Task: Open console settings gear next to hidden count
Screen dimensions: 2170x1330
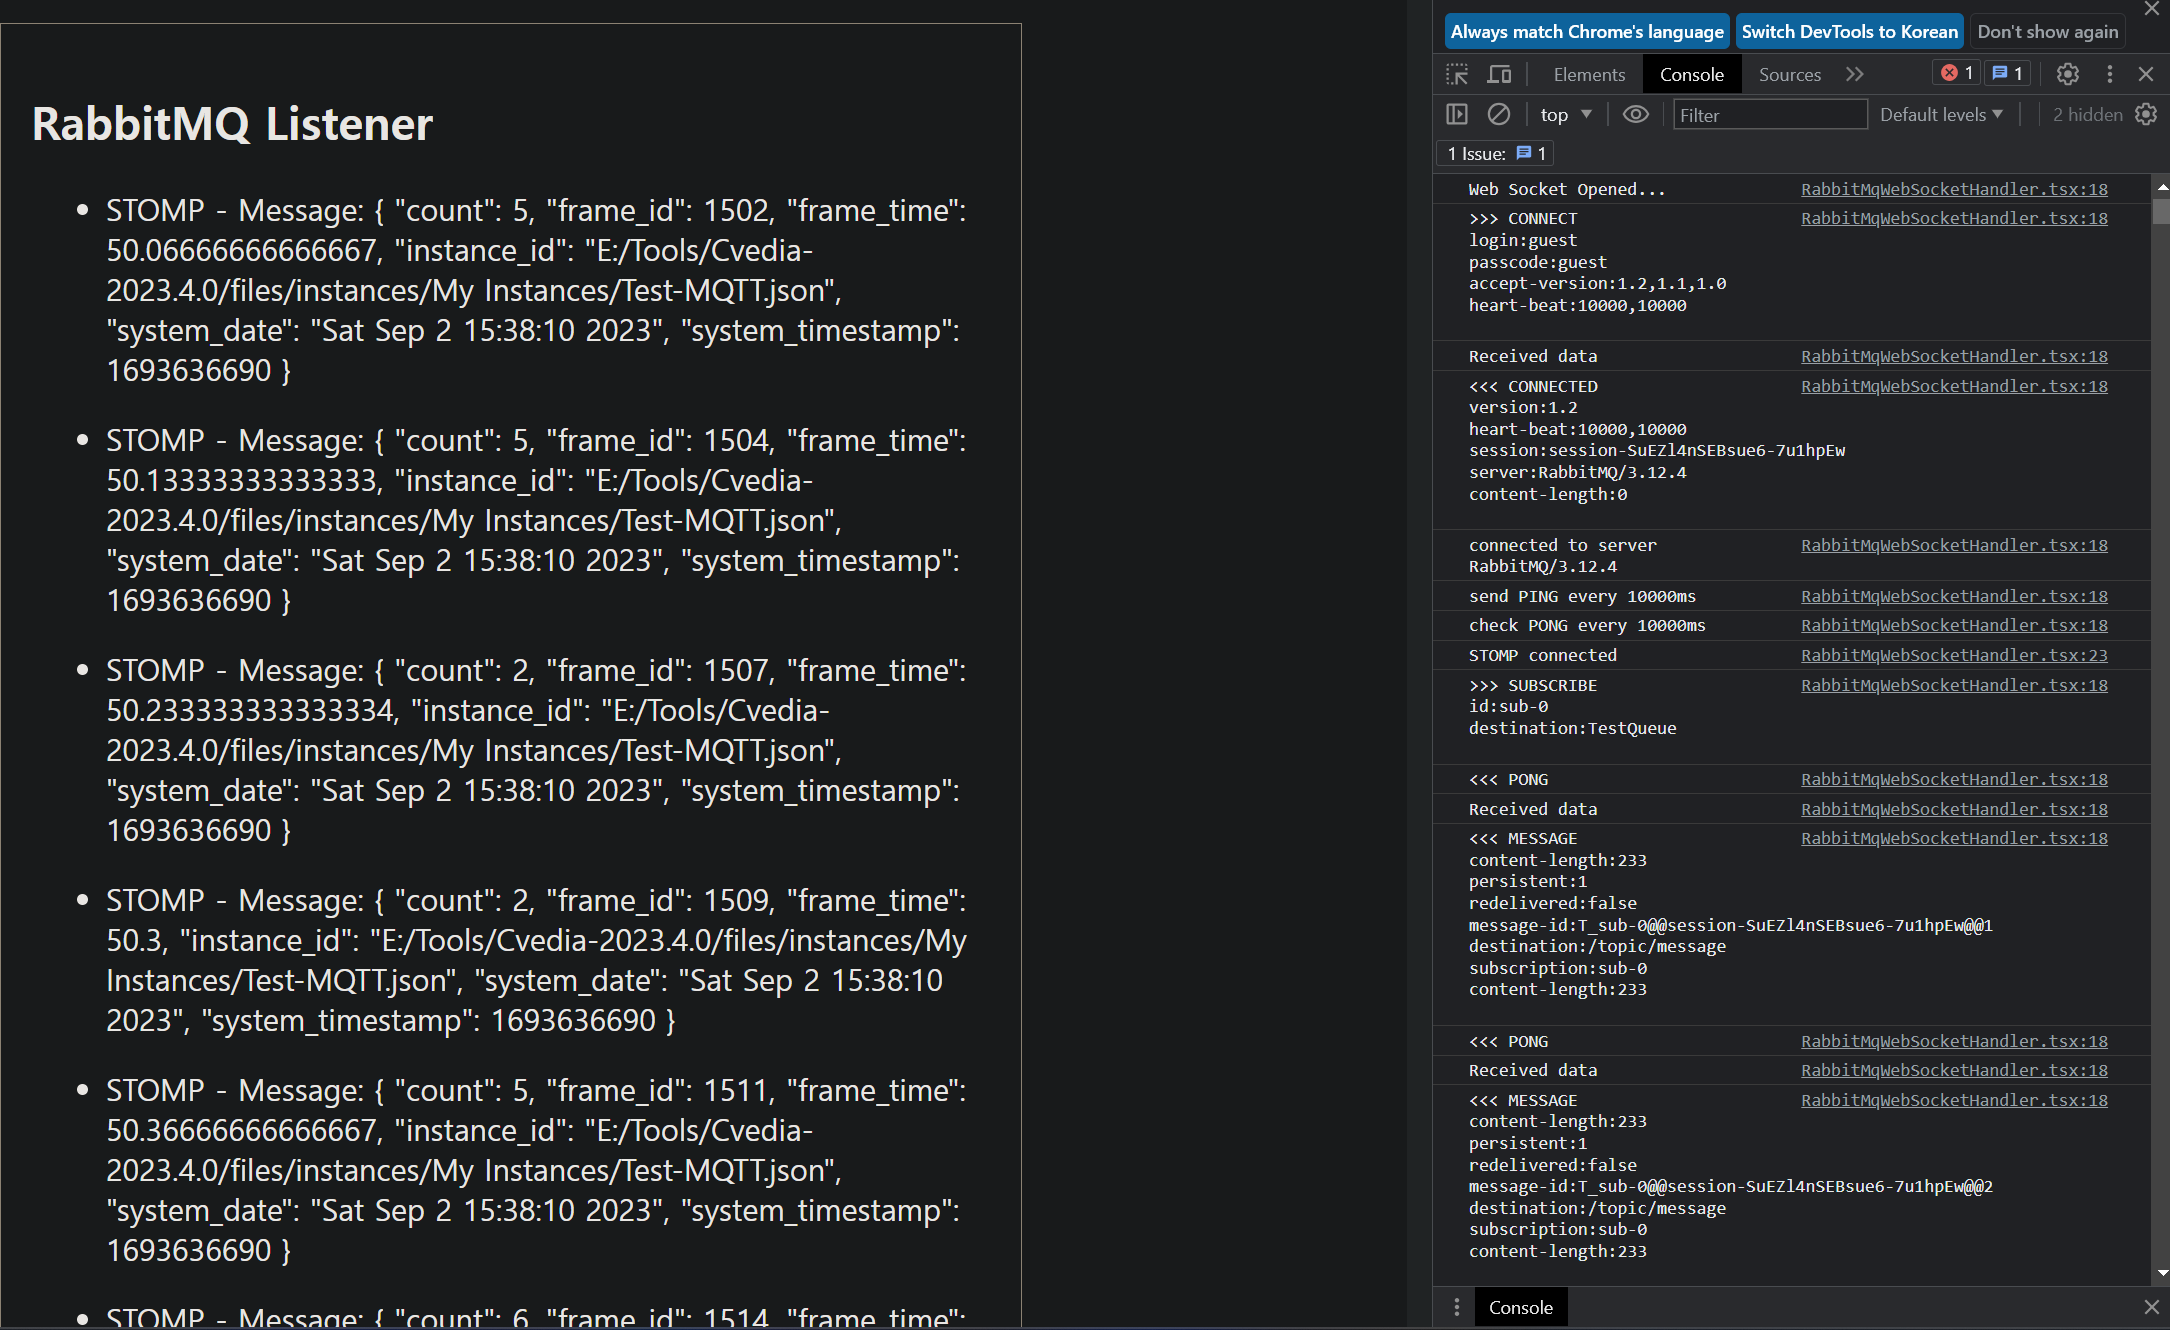Action: click(2146, 114)
